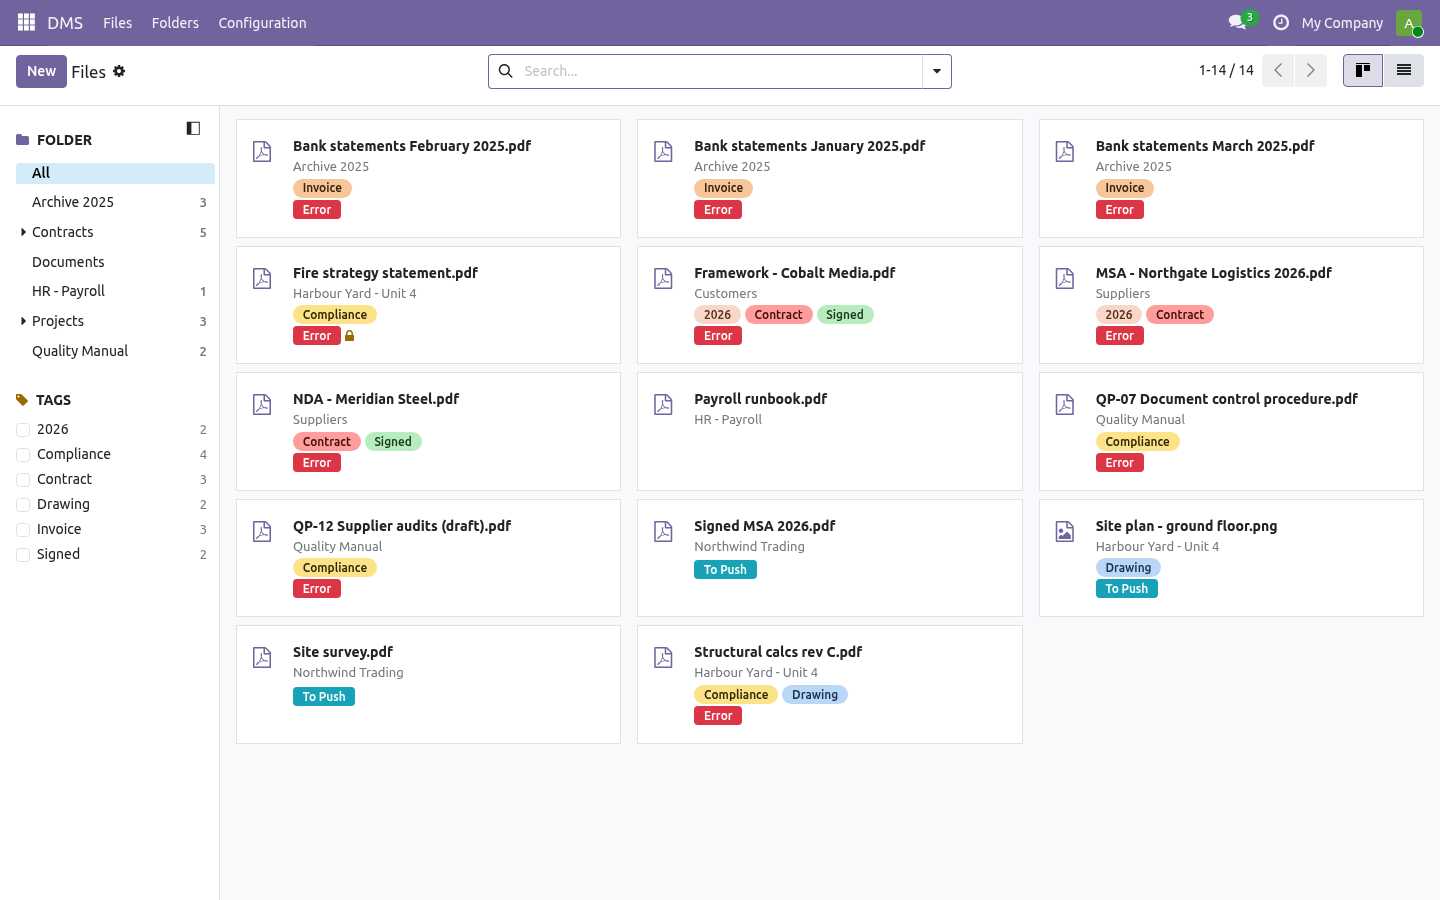Click Compliance tag on QP-07 Document control card
Image resolution: width=1440 pixels, height=900 pixels.
pyautogui.click(x=1137, y=442)
